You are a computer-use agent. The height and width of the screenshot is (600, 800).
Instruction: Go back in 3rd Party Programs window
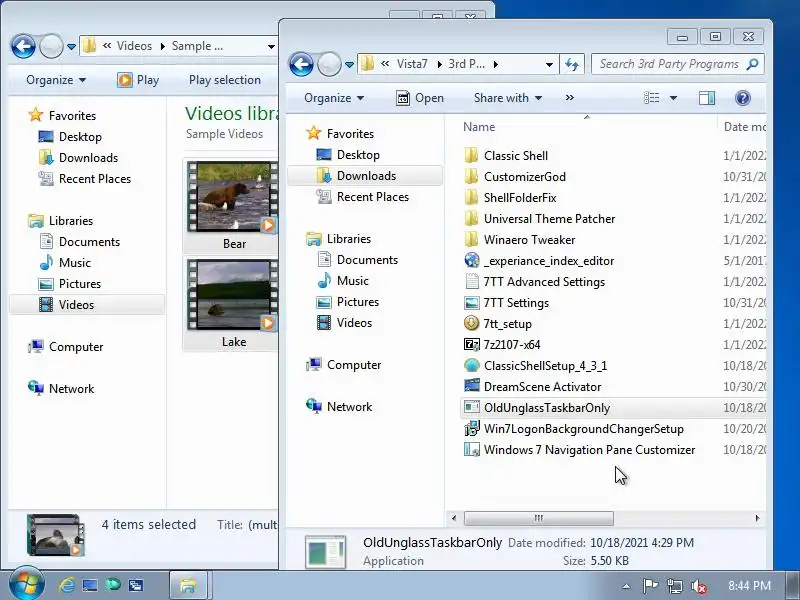point(301,65)
